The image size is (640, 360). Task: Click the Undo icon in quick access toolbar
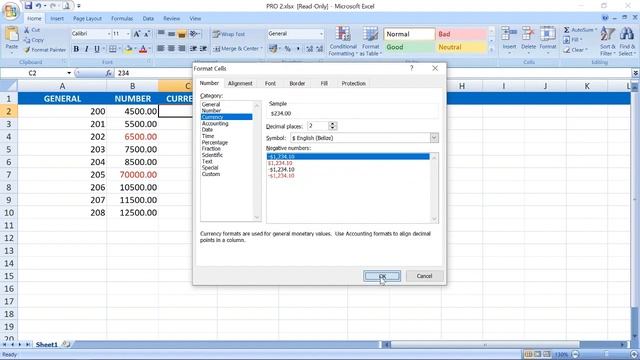pyautogui.click(x=38, y=6)
